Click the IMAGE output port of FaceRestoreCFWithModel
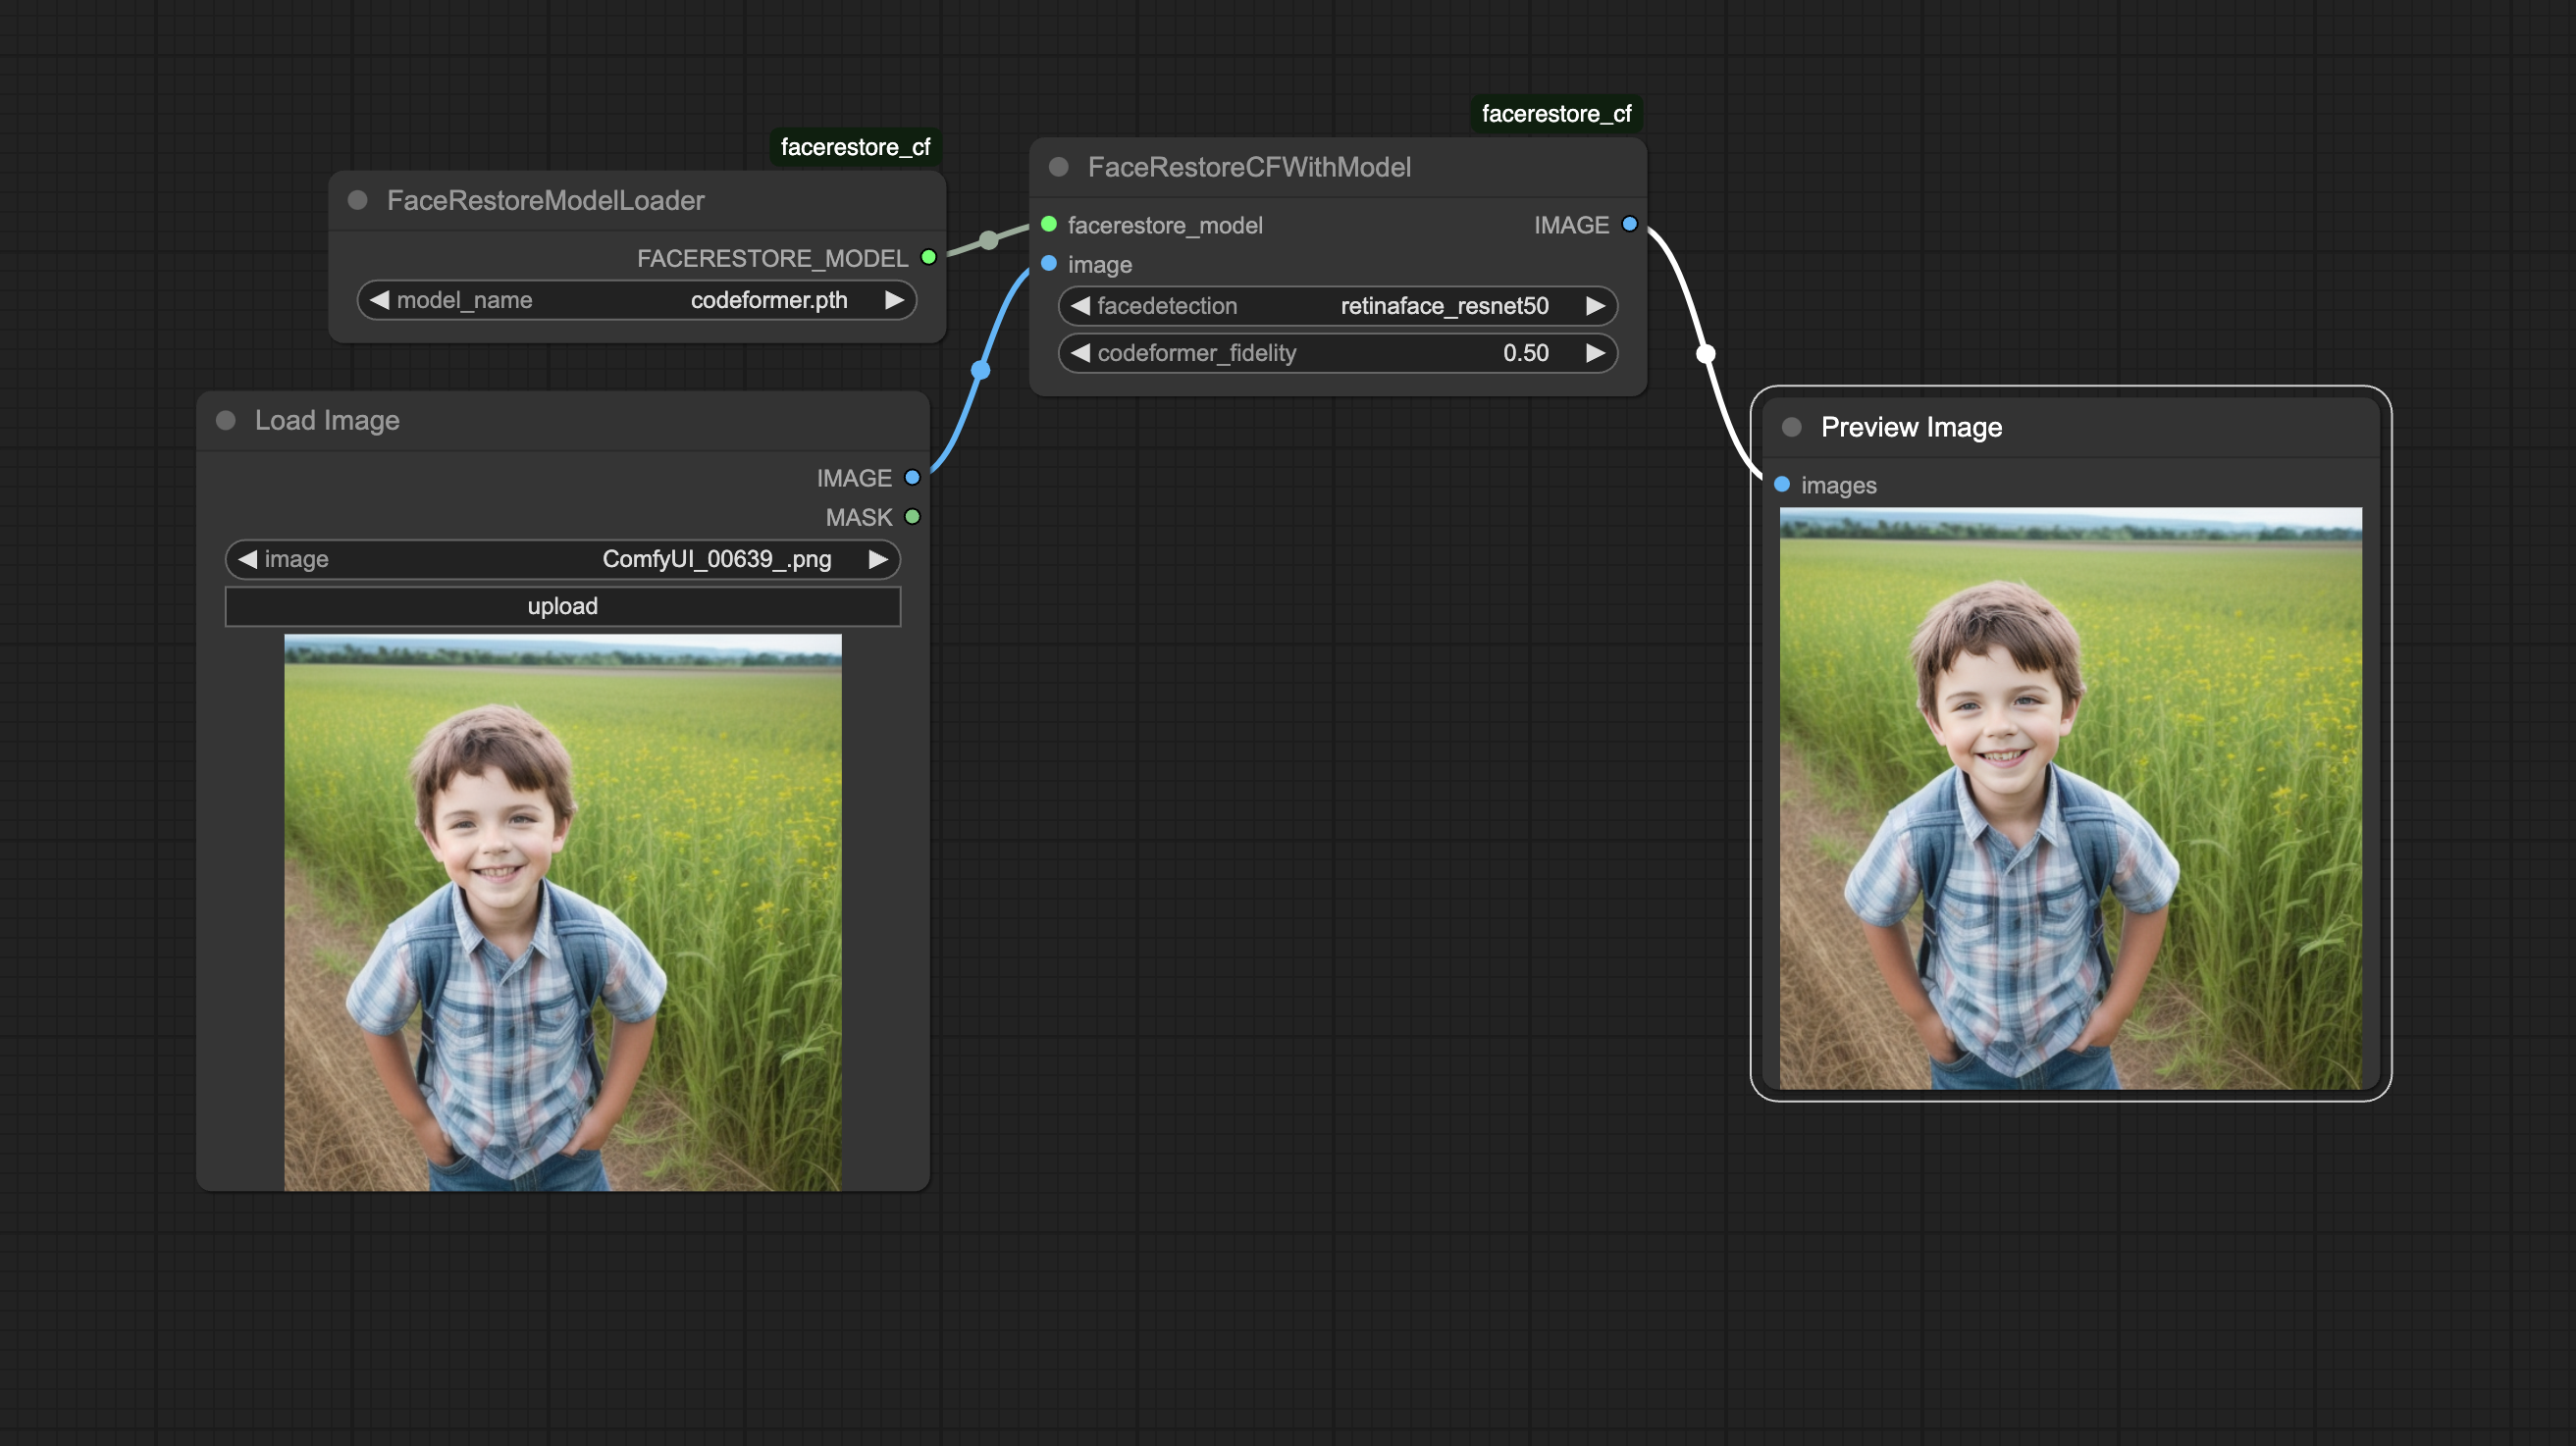This screenshot has width=2576, height=1446. 1629,224
